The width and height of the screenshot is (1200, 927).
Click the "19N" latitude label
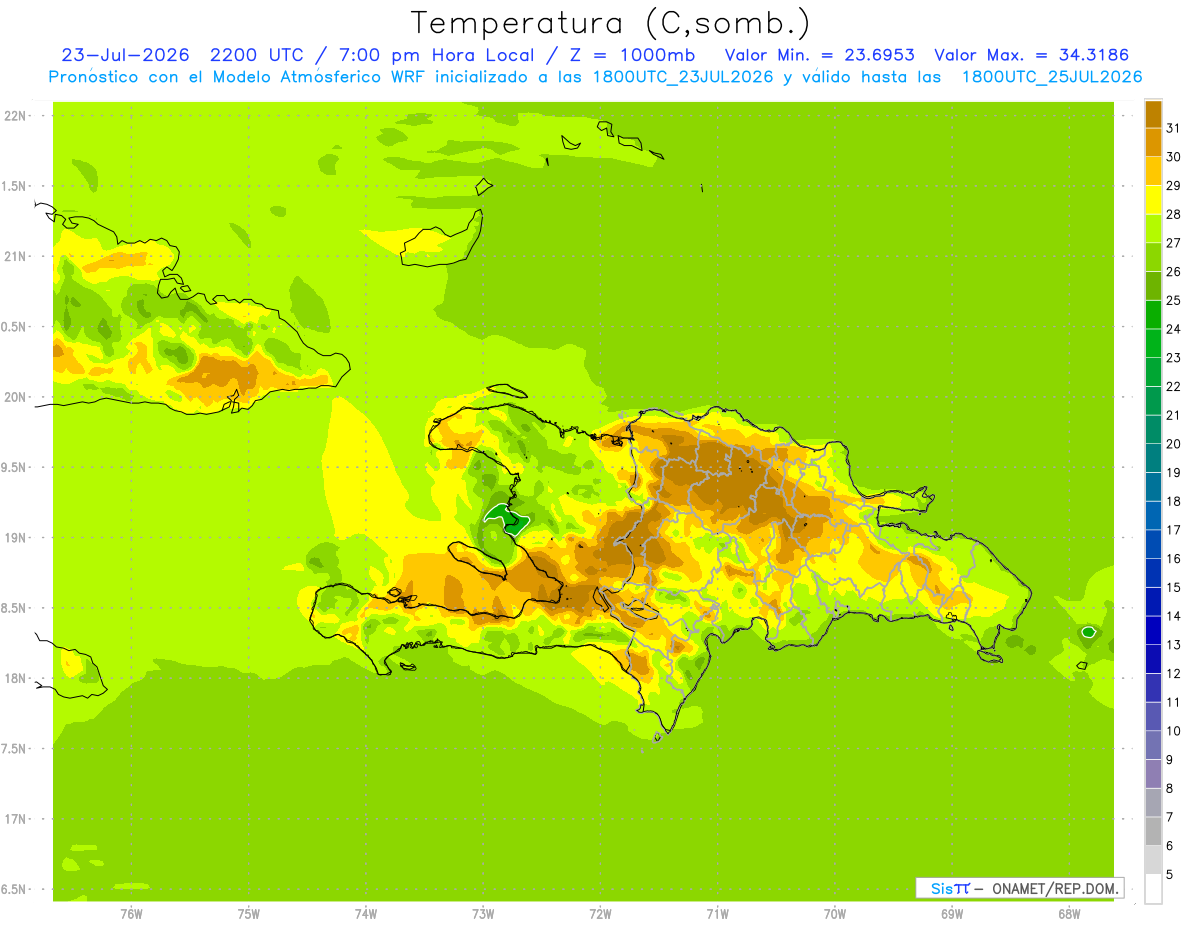point(17,538)
